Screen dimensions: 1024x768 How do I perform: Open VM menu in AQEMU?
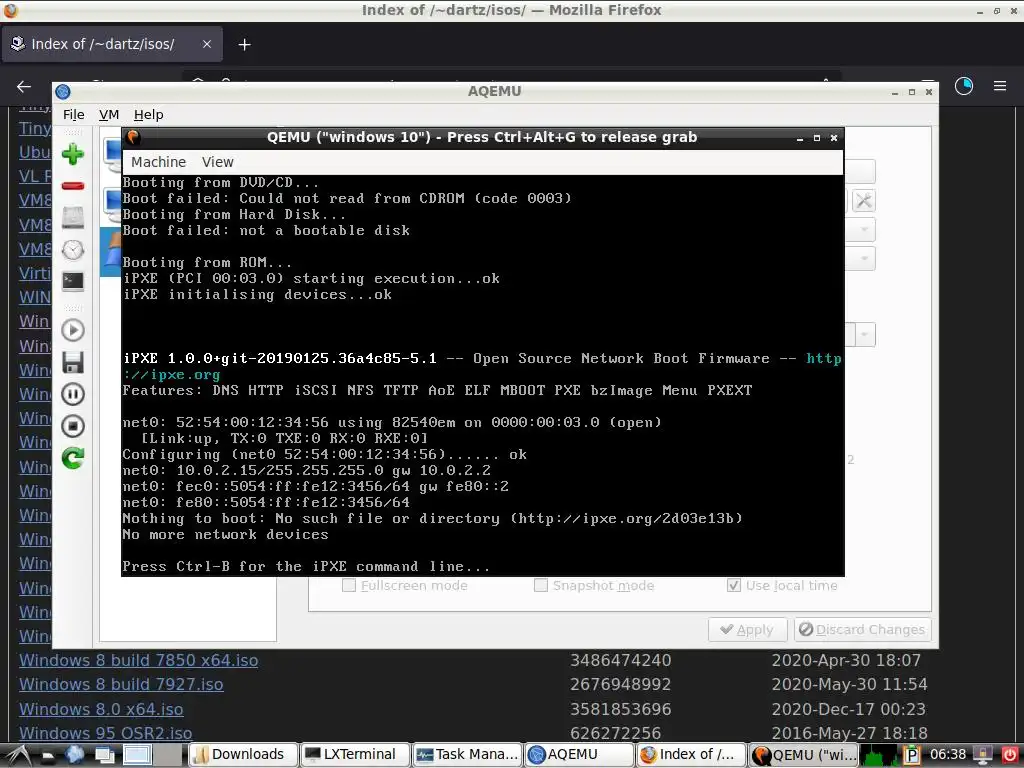[109, 114]
